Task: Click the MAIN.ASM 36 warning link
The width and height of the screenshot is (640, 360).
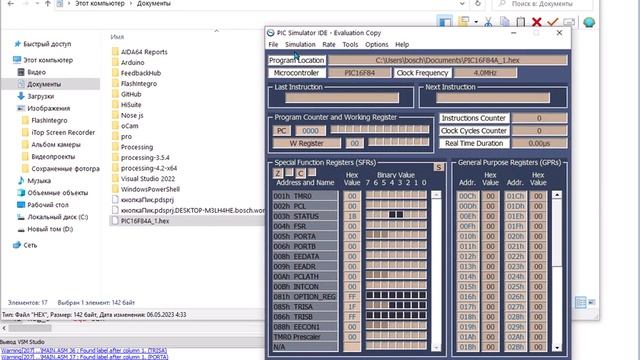Action: coord(84,351)
